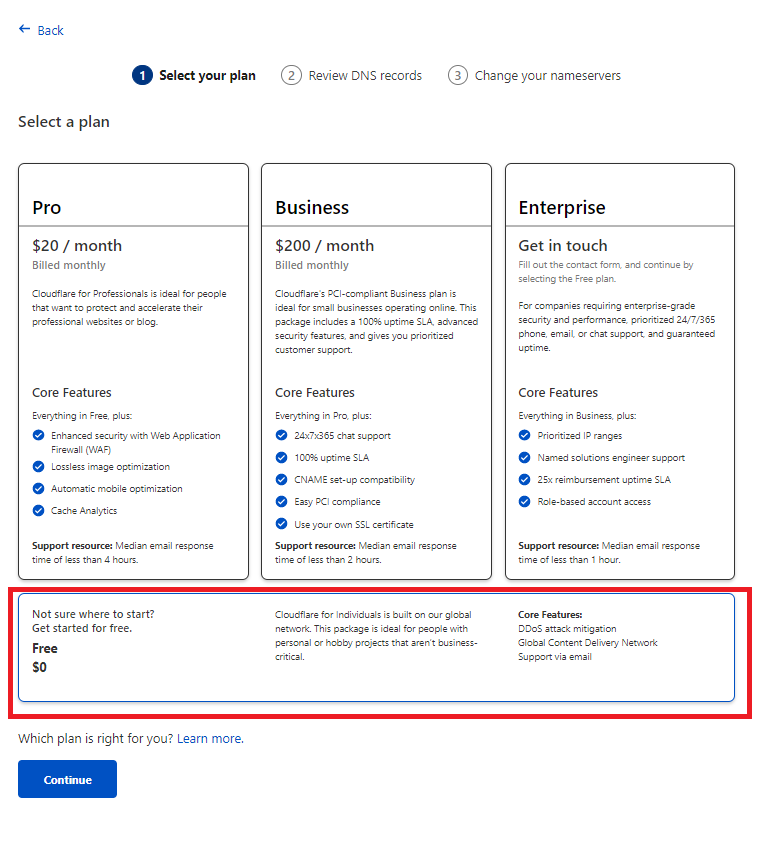Open the Review DNS records step
Viewport: 768px width, 857px height.
pos(365,76)
